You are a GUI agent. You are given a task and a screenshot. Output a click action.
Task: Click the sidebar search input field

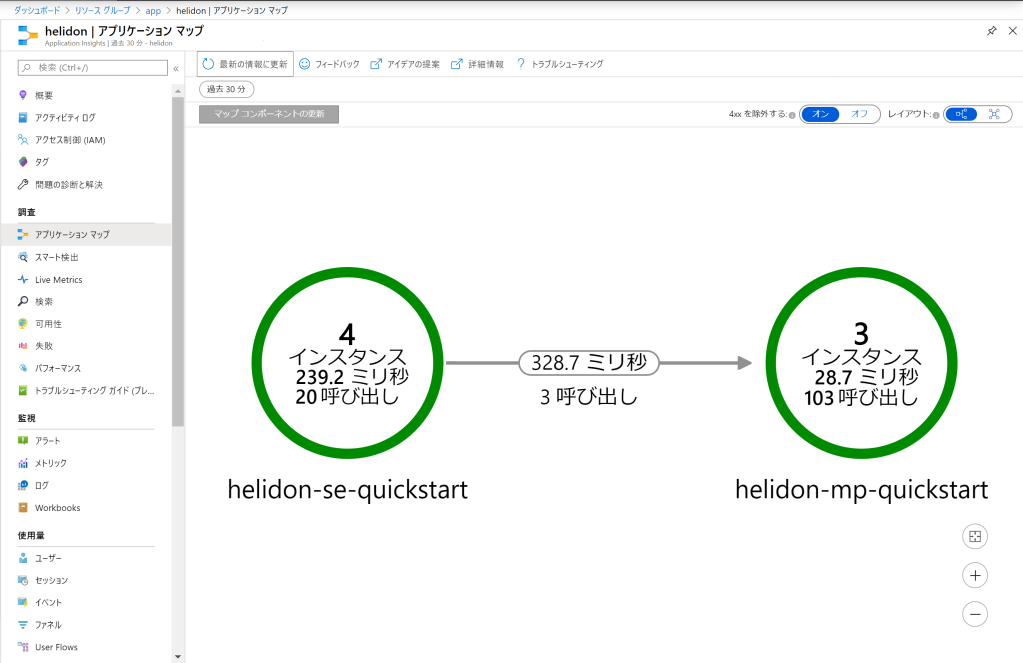click(x=100, y=68)
